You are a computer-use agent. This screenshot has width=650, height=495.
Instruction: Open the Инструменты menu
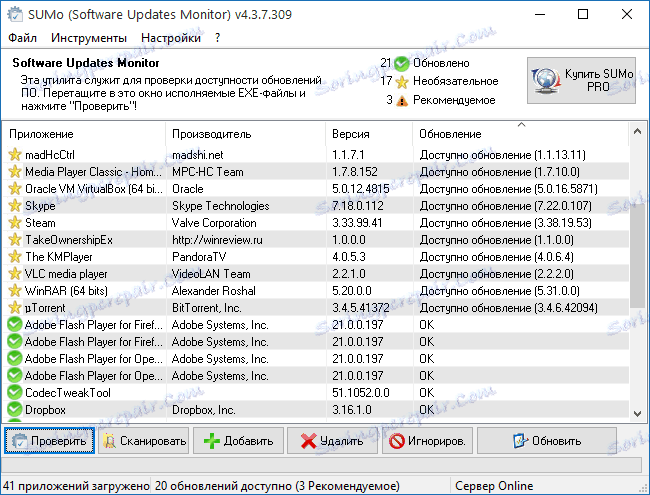[x=89, y=38]
